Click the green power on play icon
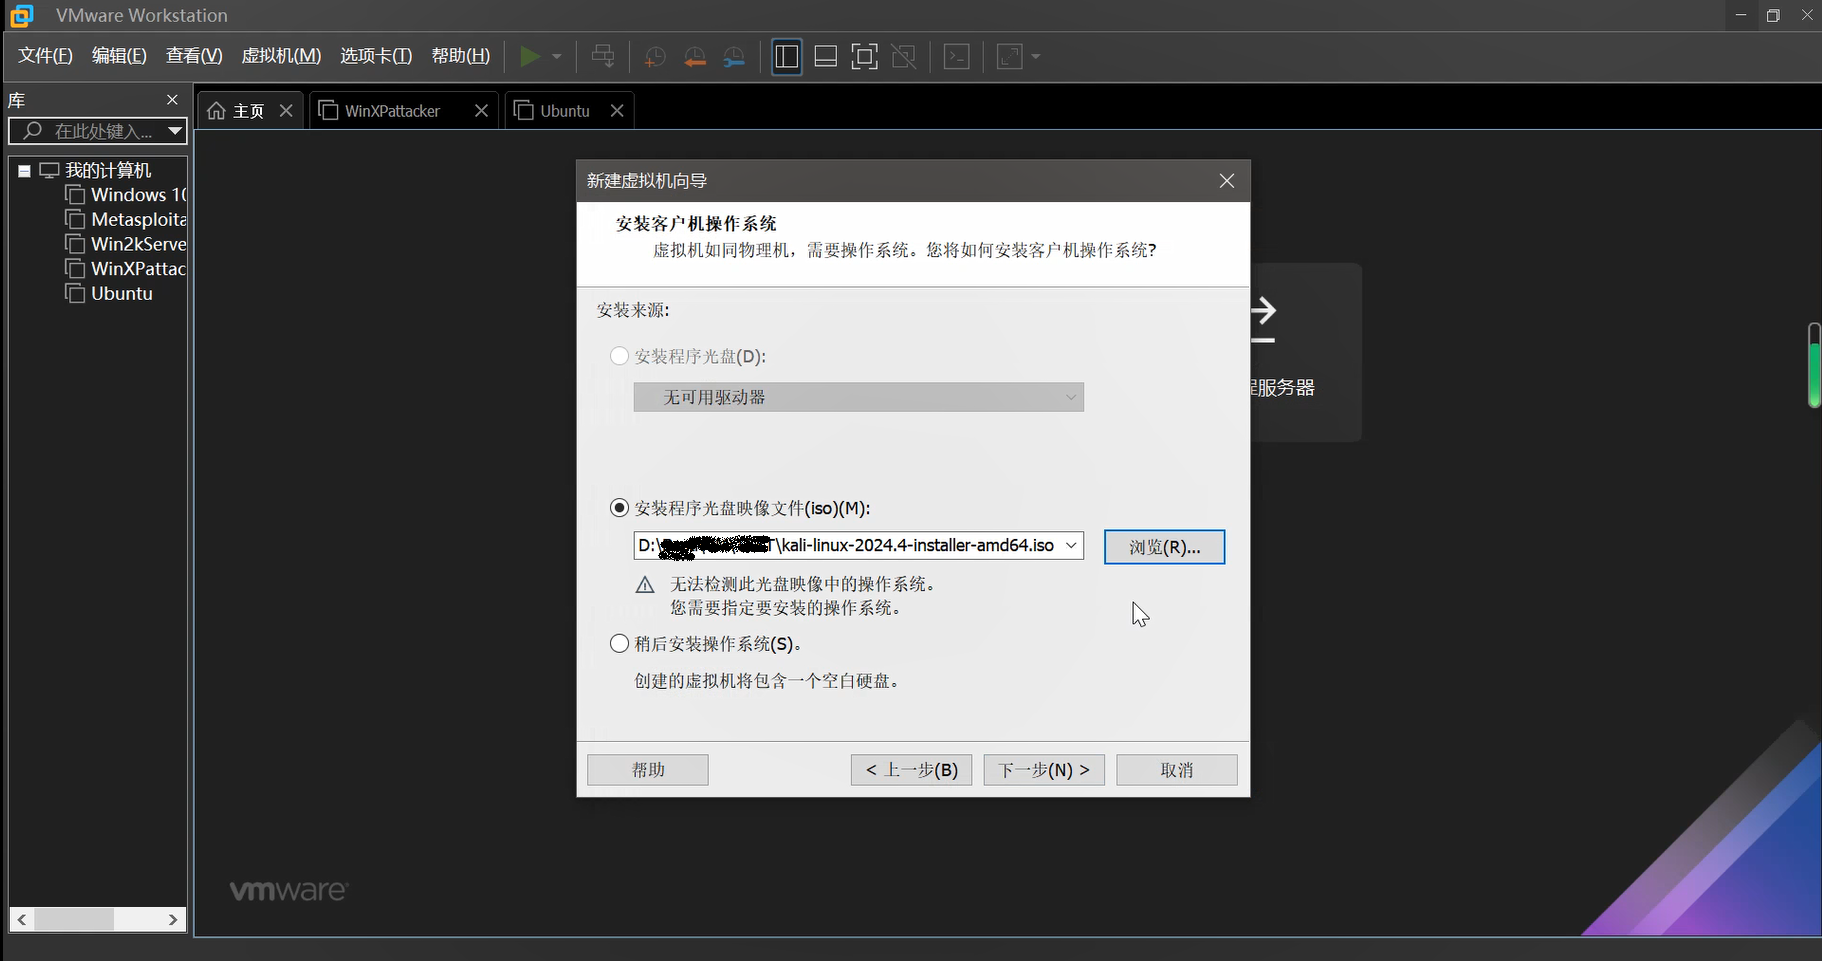1822x961 pixels. [530, 57]
